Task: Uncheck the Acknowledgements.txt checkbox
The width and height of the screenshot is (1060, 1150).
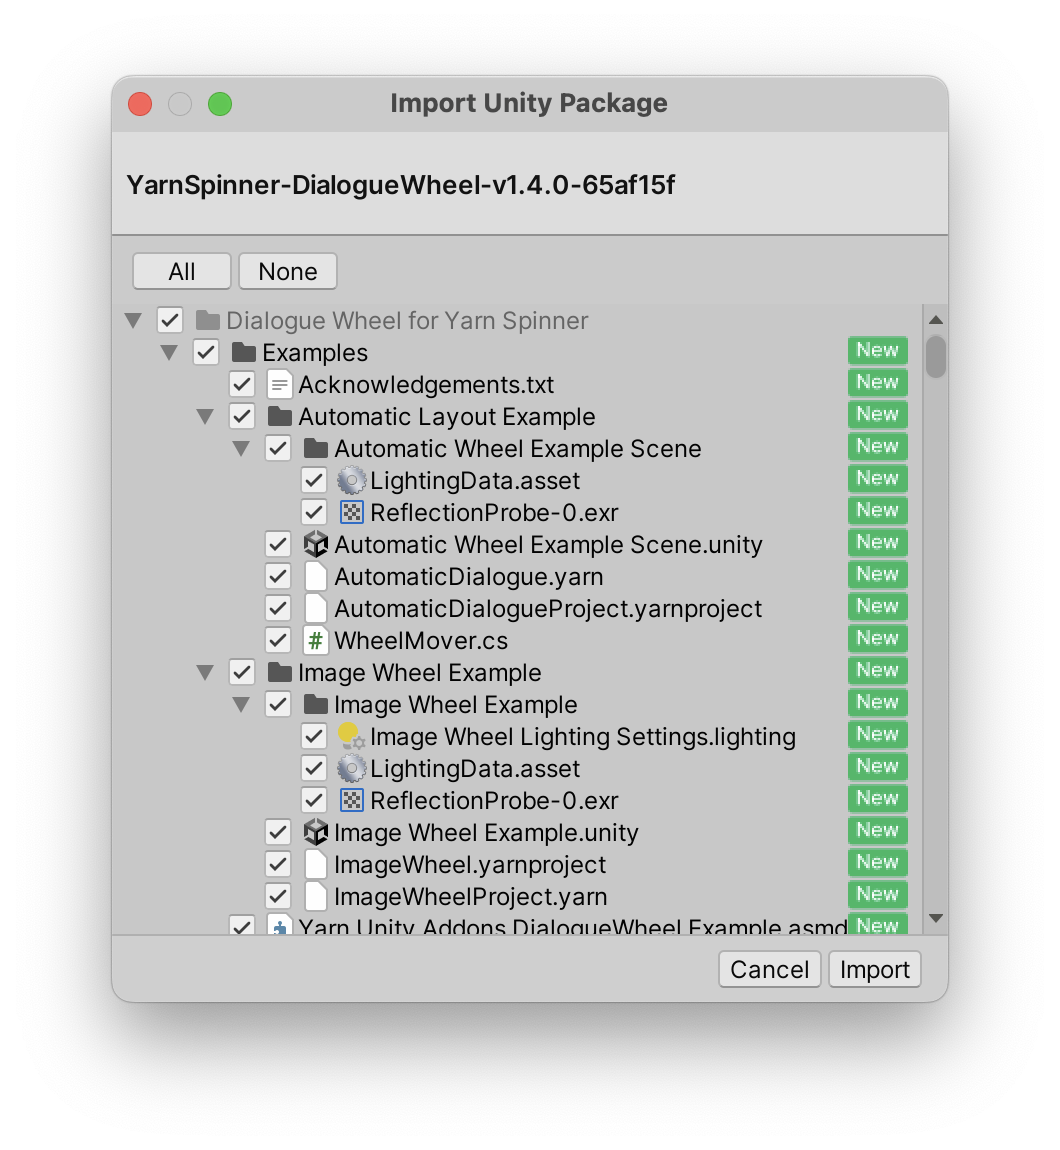Action: pos(241,385)
